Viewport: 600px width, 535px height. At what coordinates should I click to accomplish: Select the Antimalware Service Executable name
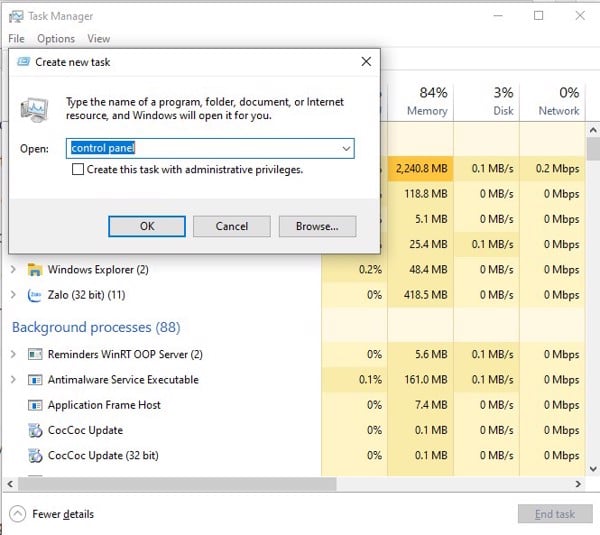(x=123, y=380)
